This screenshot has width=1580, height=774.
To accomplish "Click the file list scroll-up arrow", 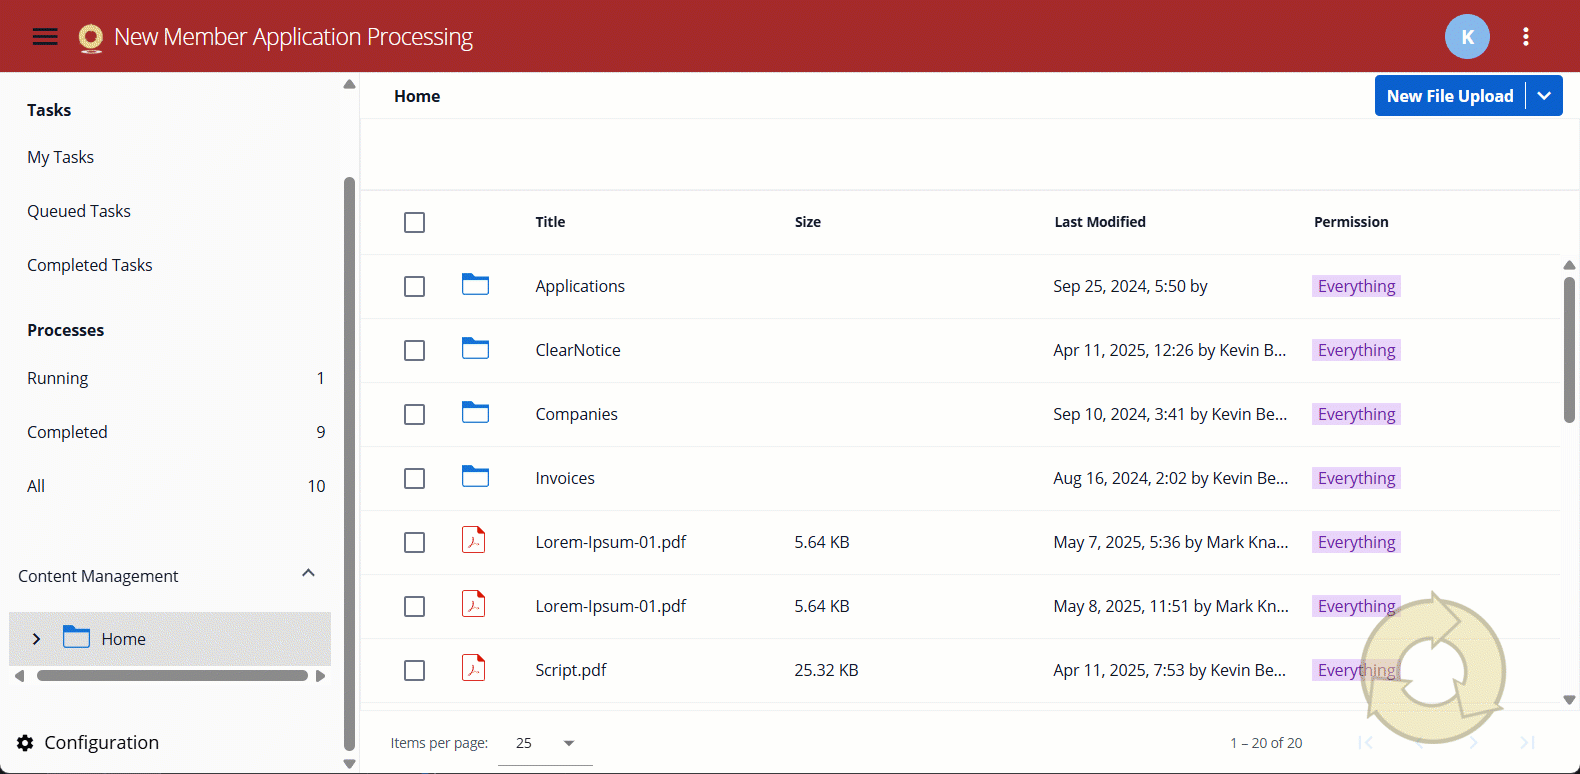I will click(1569, 265).
